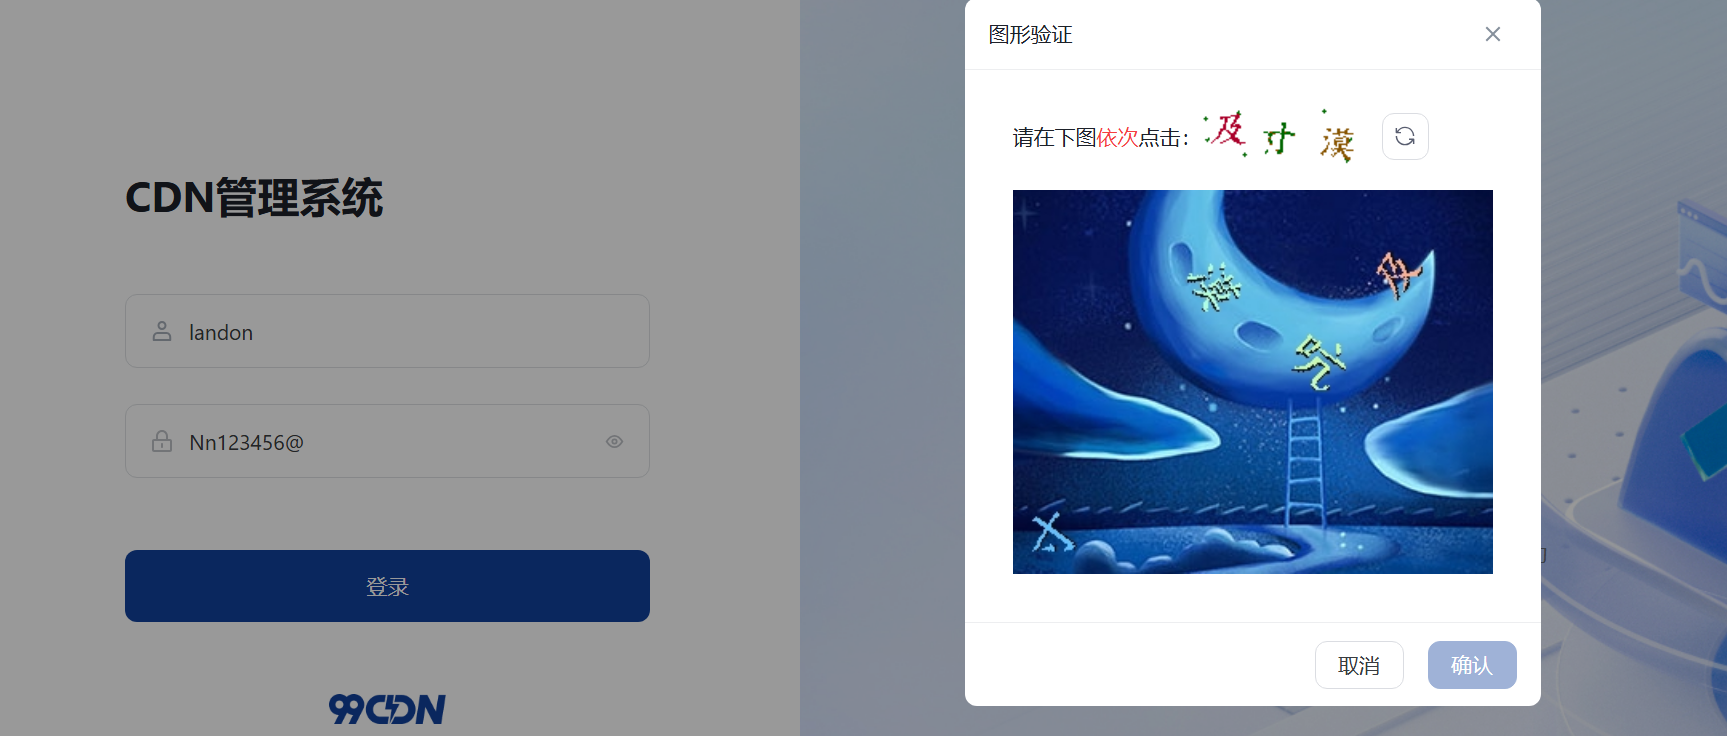Click the red 及 in the prompt line
1727x736 pixels.
(1227, 131)
